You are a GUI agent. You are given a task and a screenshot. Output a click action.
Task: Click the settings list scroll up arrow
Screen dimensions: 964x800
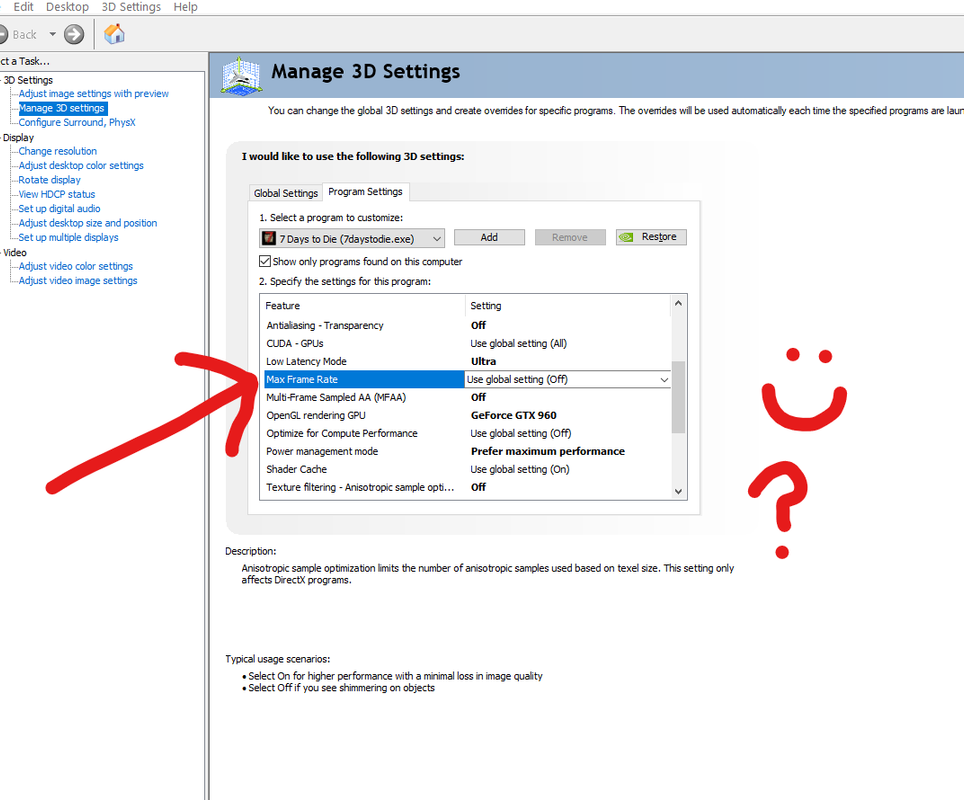pyautogui.click(x=678, y=303)
